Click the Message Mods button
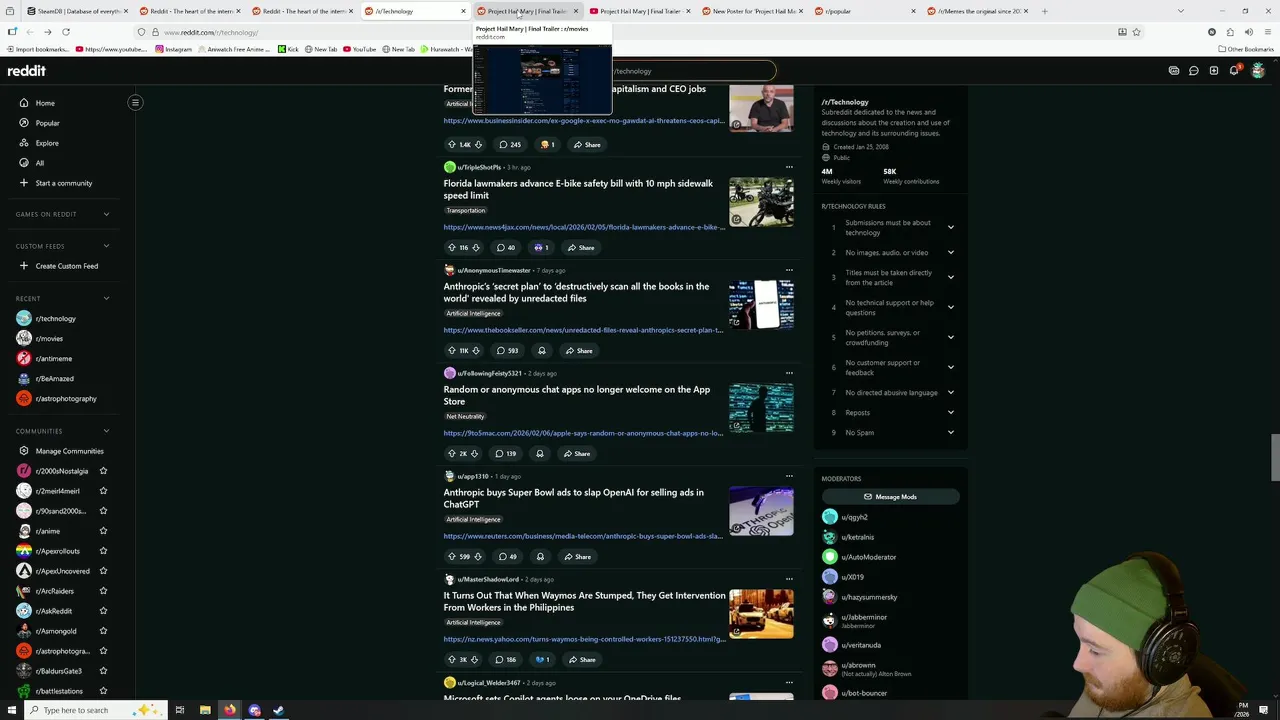Viewport: 1280px width, 720px height. [890, 497]
